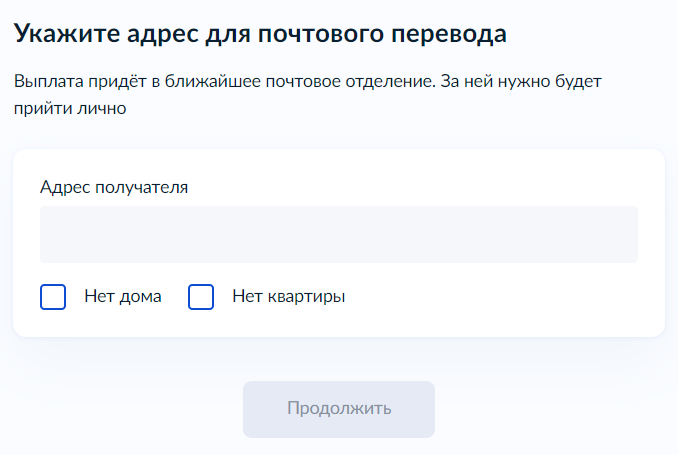Click the sentence За ней нужно будет
This screenshot has width=678, height=455.
click(521, 81)
